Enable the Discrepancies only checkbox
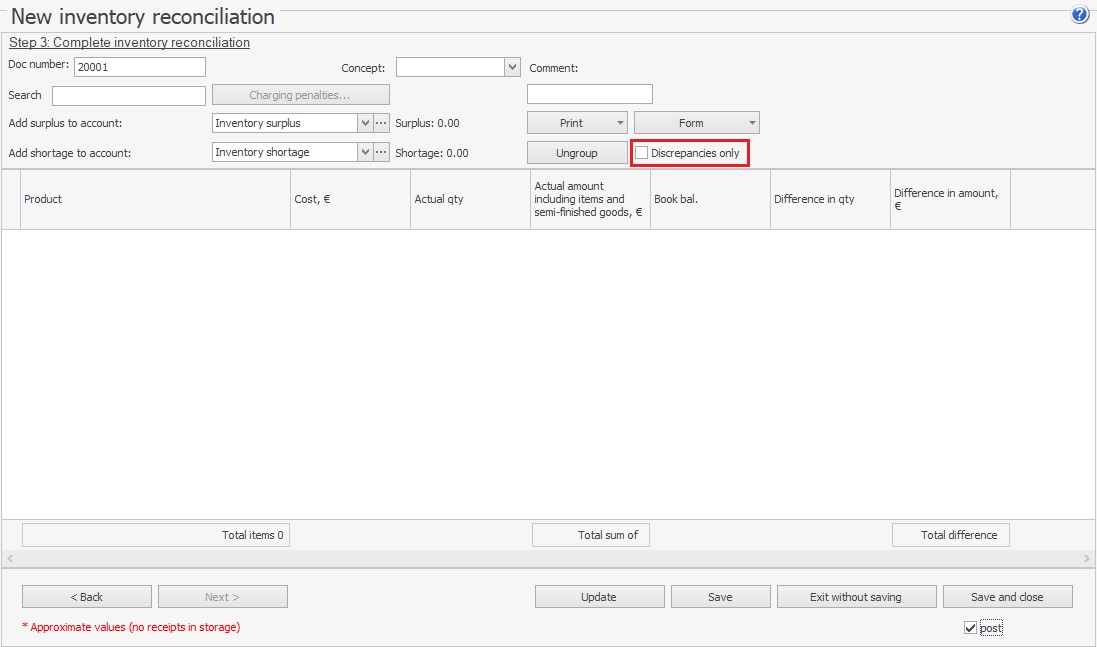 click(642, 153)
